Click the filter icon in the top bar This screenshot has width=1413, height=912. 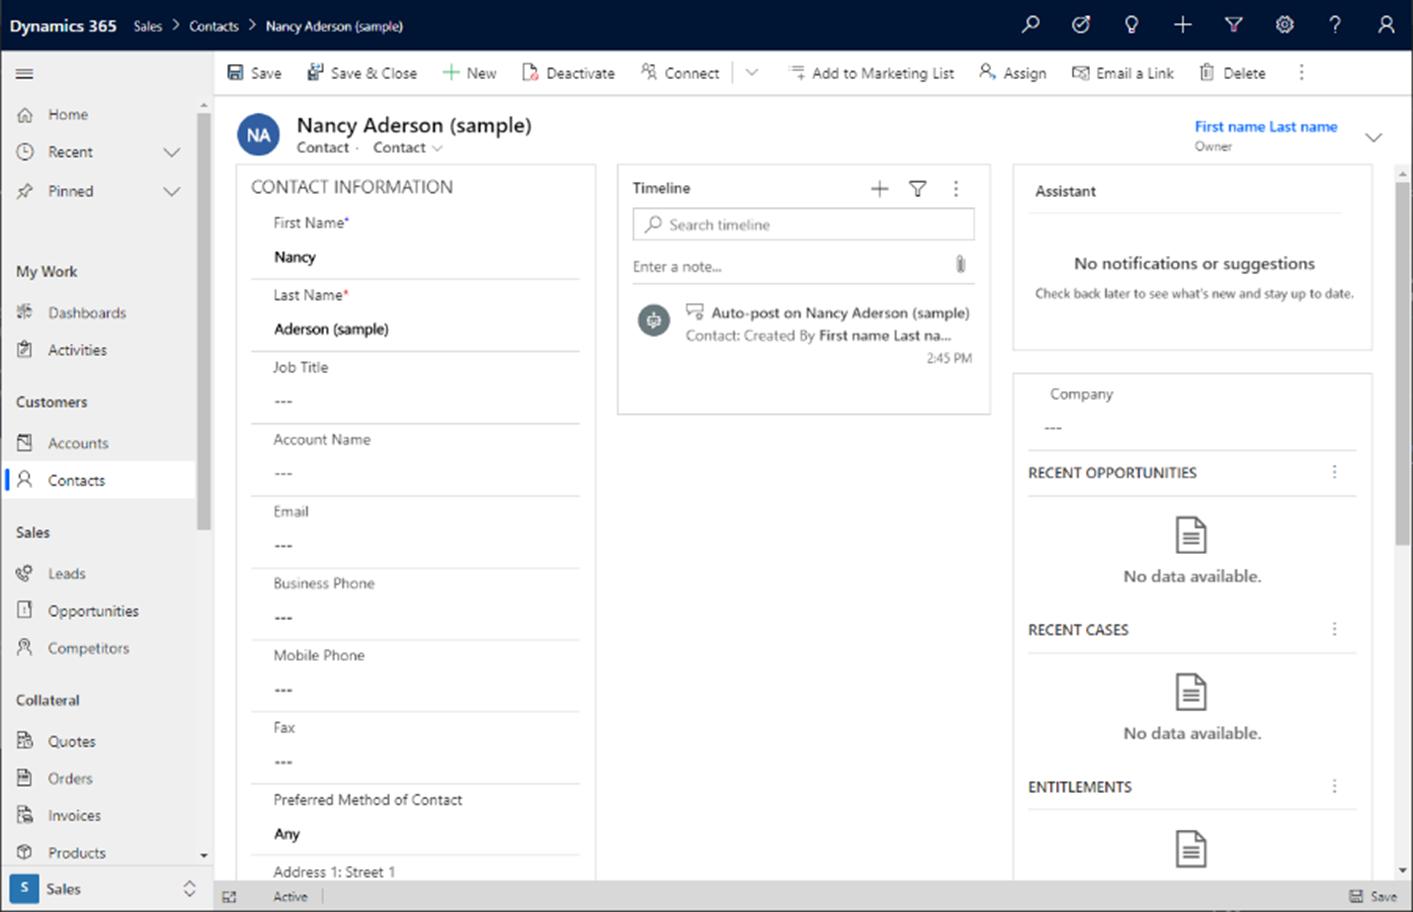(1233, 24)
